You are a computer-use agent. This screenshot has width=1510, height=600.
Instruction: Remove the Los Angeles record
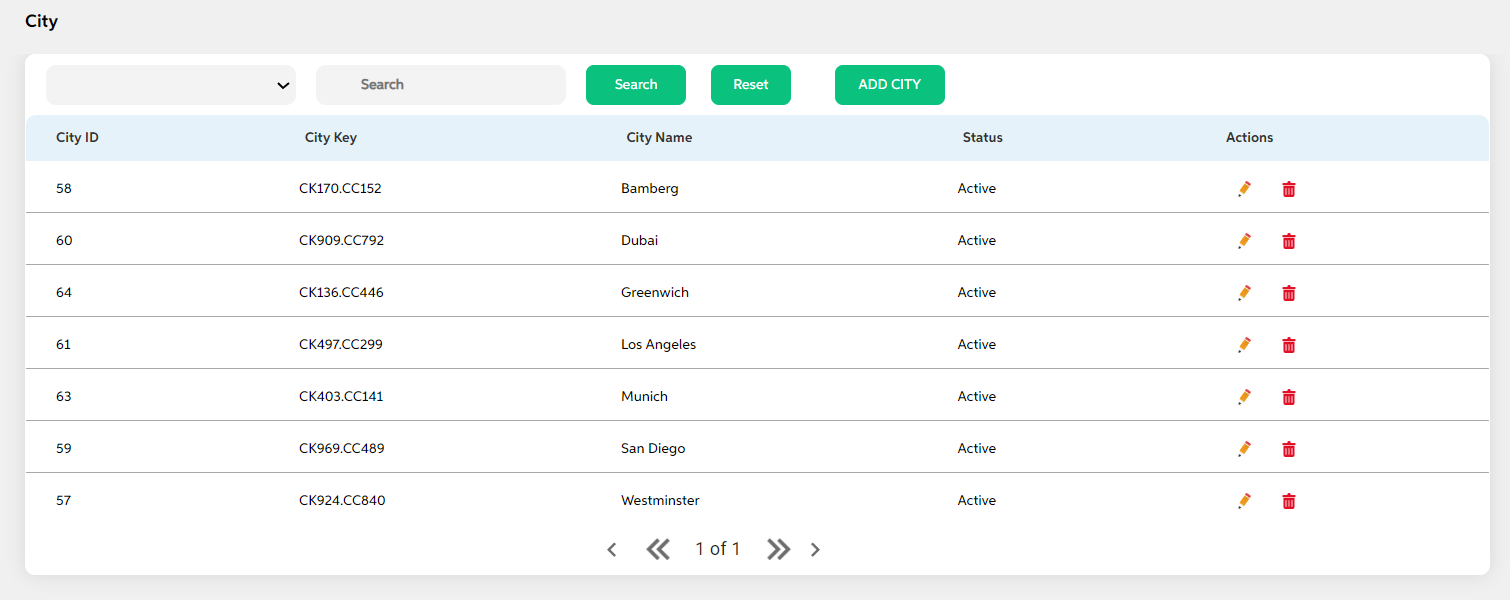click(1289, 345)
